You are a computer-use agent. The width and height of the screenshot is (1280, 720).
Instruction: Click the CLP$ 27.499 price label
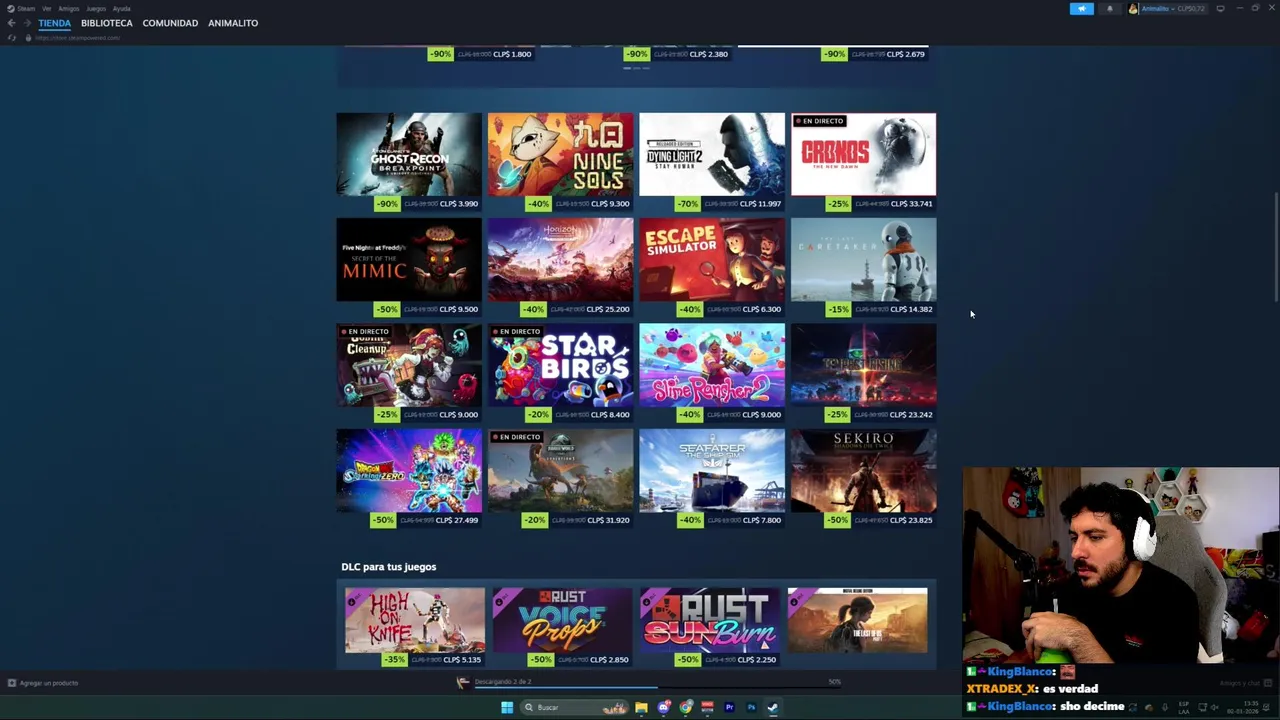tap(456, 520)
